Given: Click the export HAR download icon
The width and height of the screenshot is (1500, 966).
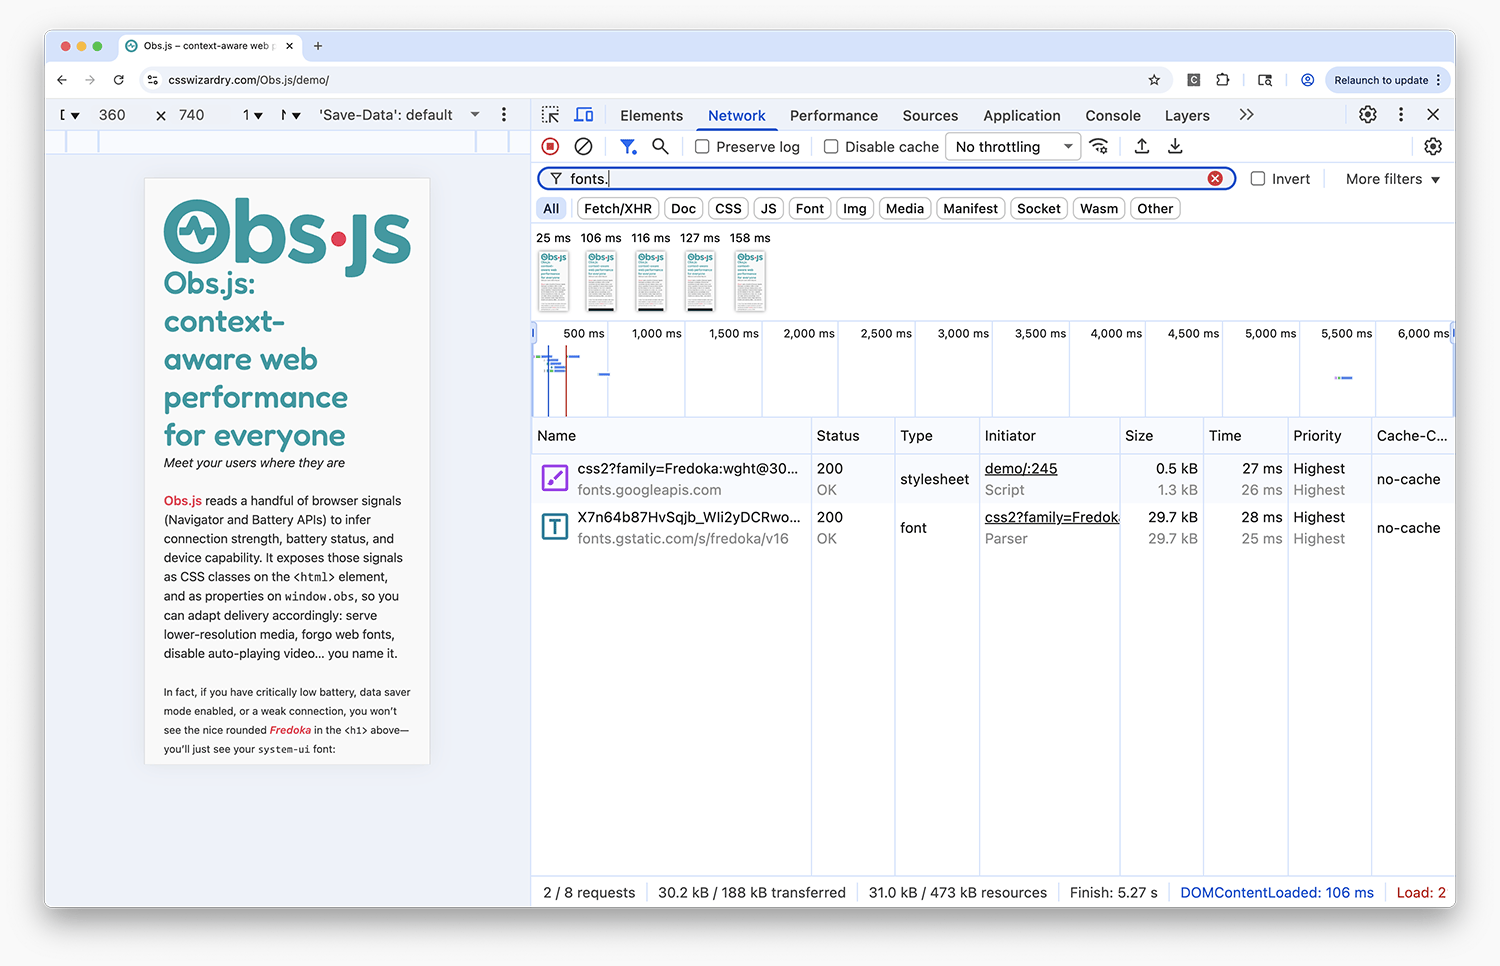Looking at the screenshot, I should (x=1175, y=146).
